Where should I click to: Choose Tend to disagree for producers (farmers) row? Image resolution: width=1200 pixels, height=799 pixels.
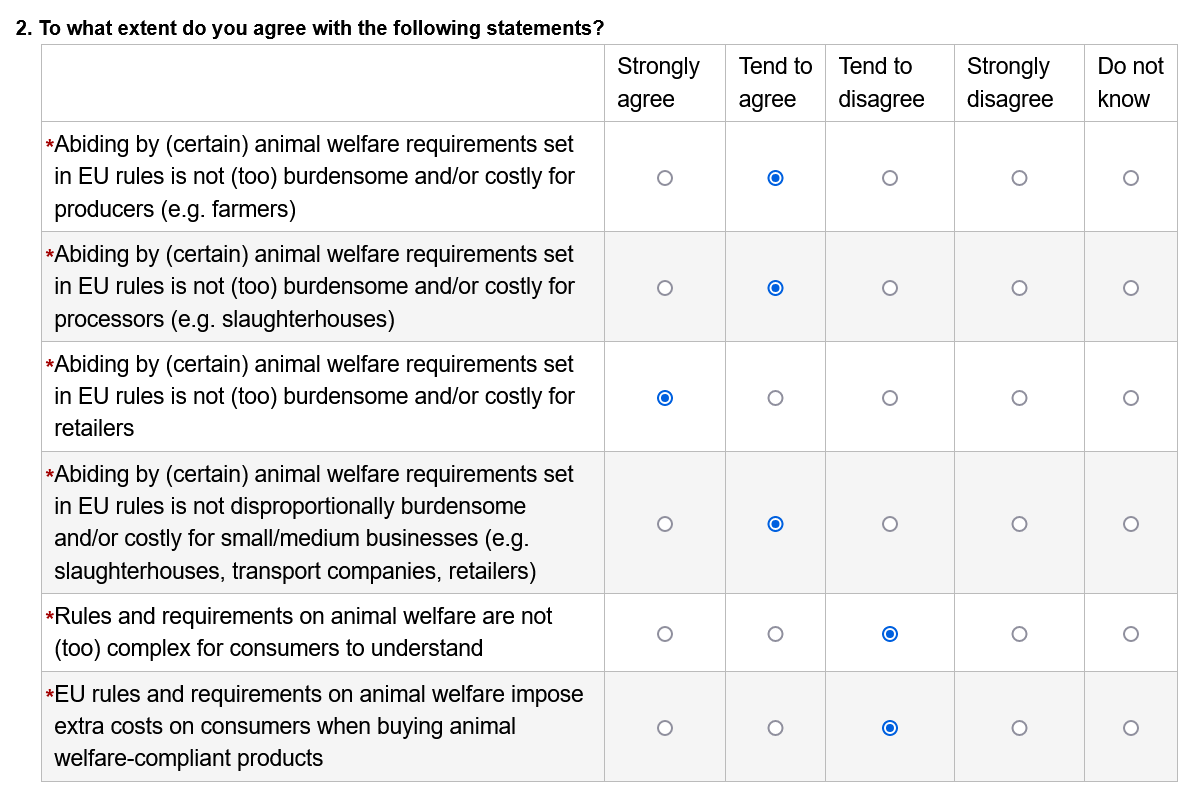[890, 178]
